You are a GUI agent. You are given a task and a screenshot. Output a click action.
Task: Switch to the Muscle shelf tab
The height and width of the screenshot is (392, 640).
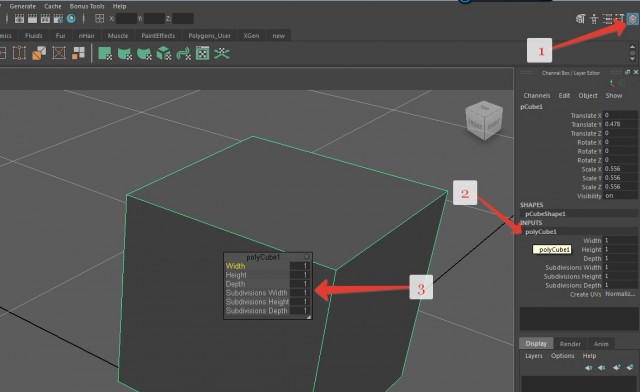tap(118, 36)
